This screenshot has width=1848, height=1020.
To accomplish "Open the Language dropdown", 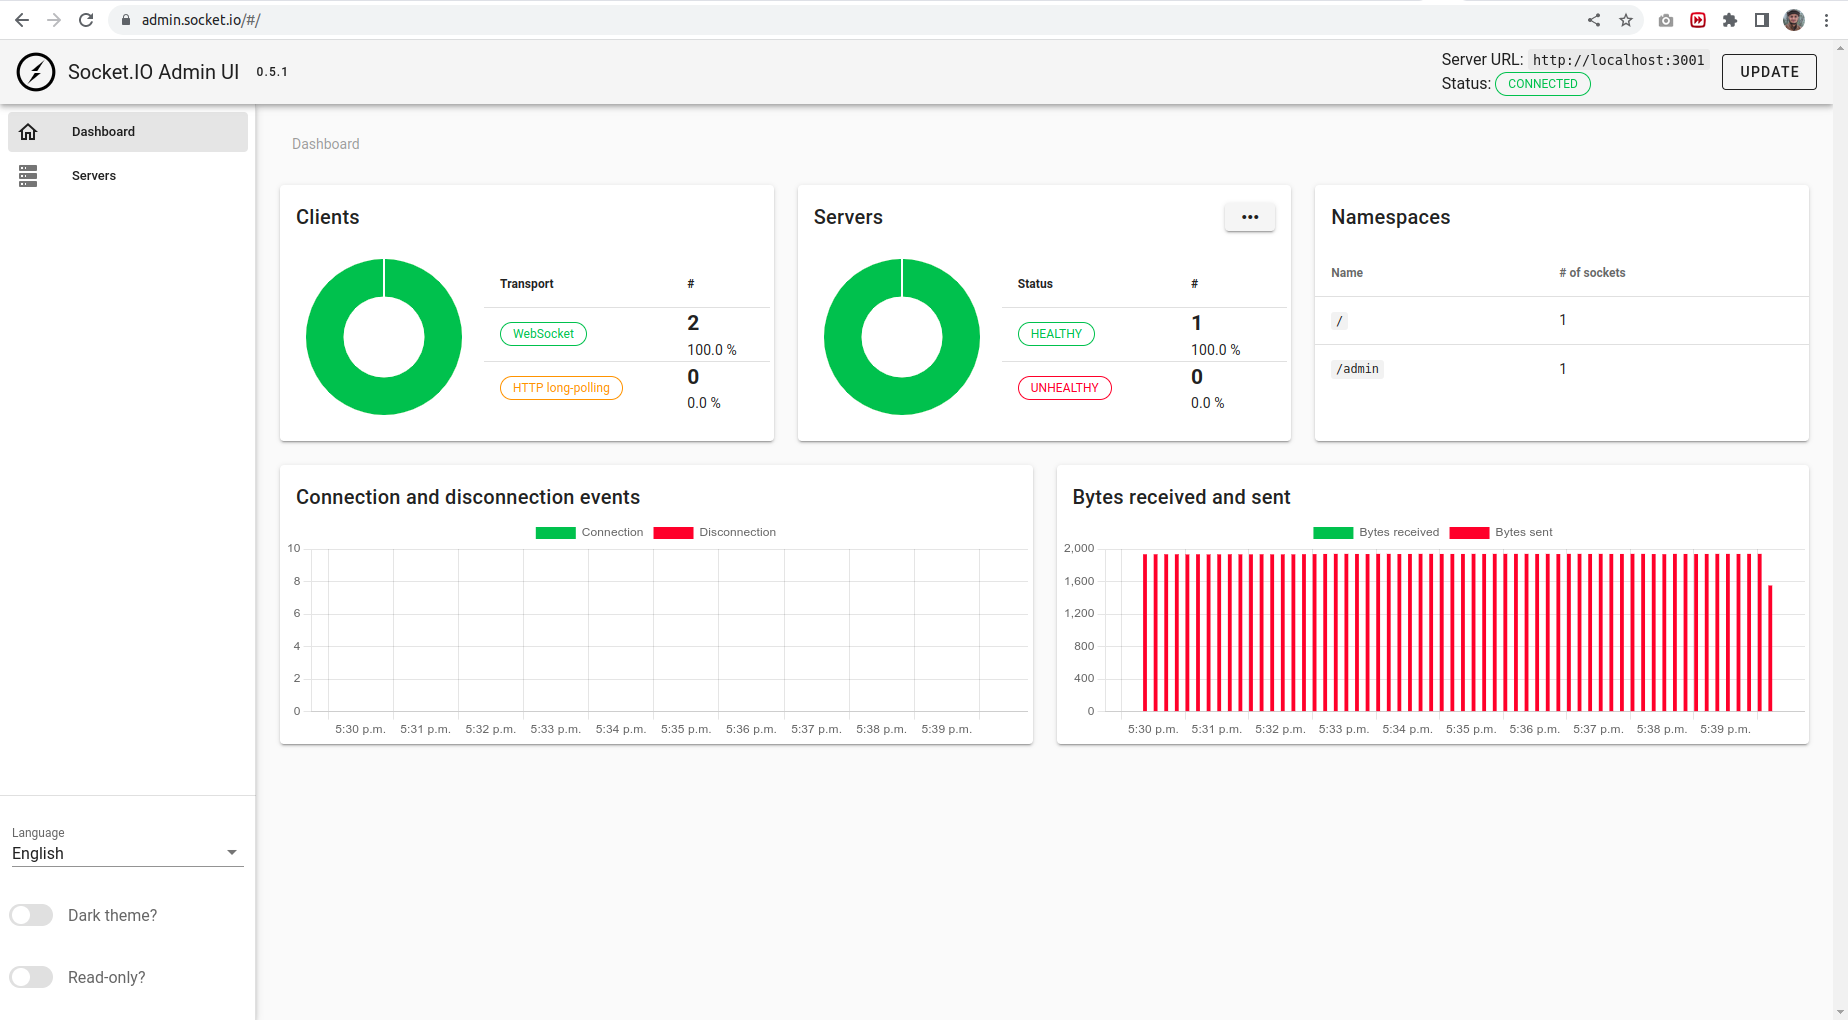I will [128, 853].
